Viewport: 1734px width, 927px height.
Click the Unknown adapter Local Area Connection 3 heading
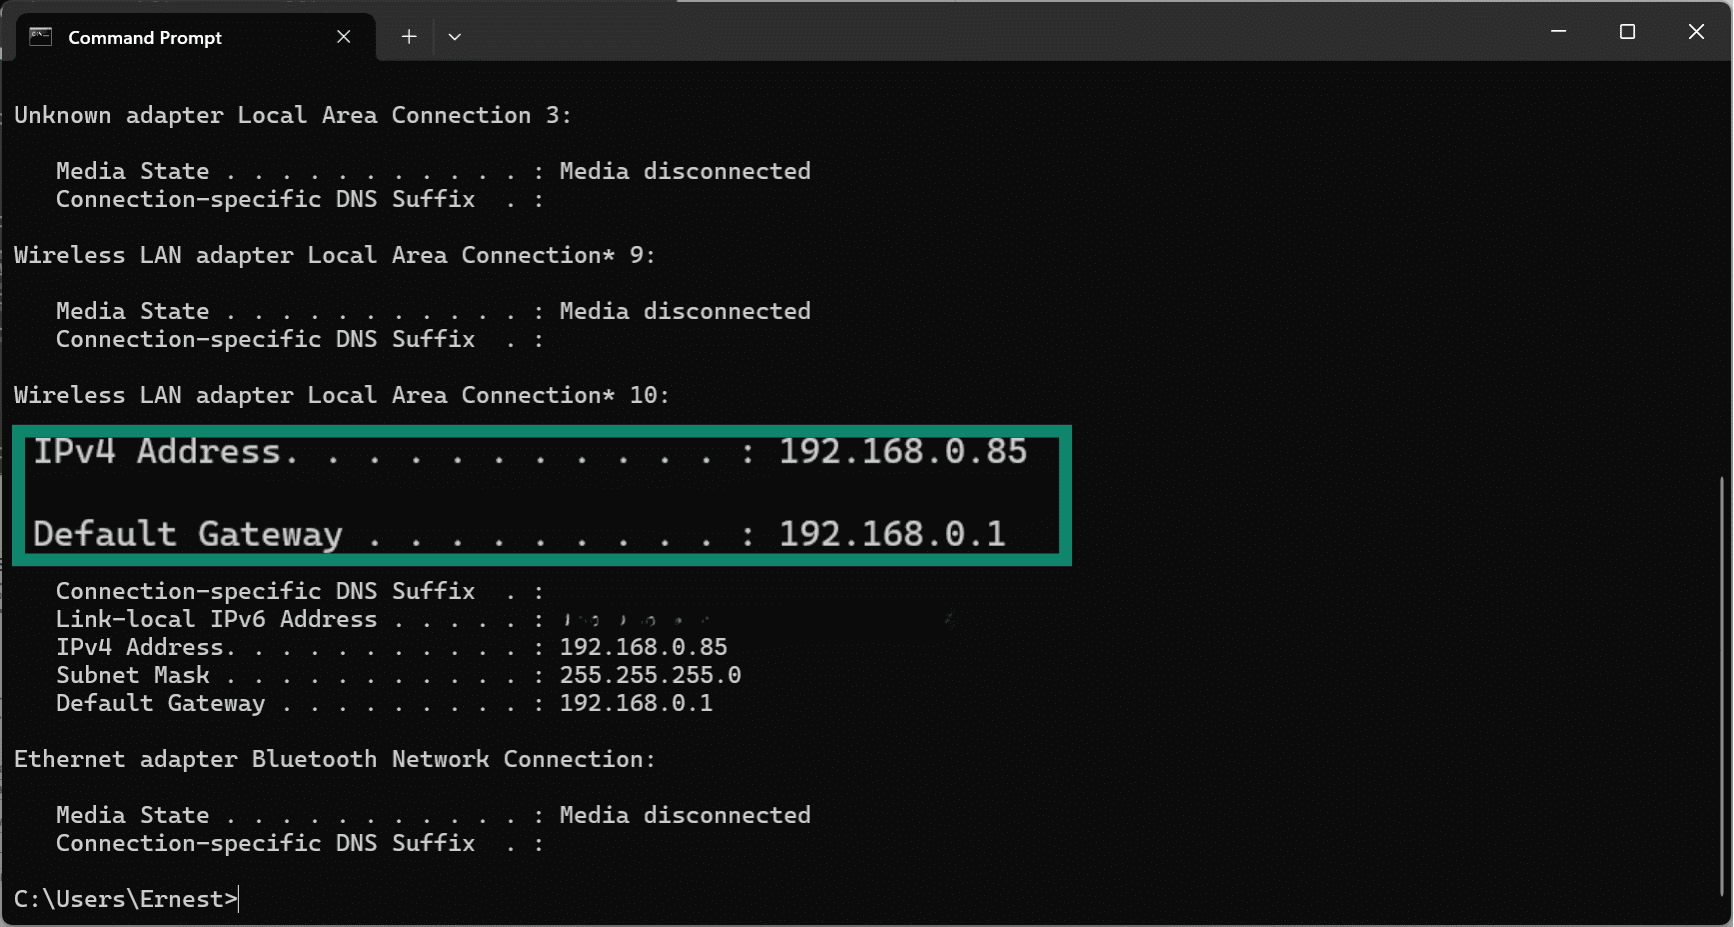(x=292, y=114)
